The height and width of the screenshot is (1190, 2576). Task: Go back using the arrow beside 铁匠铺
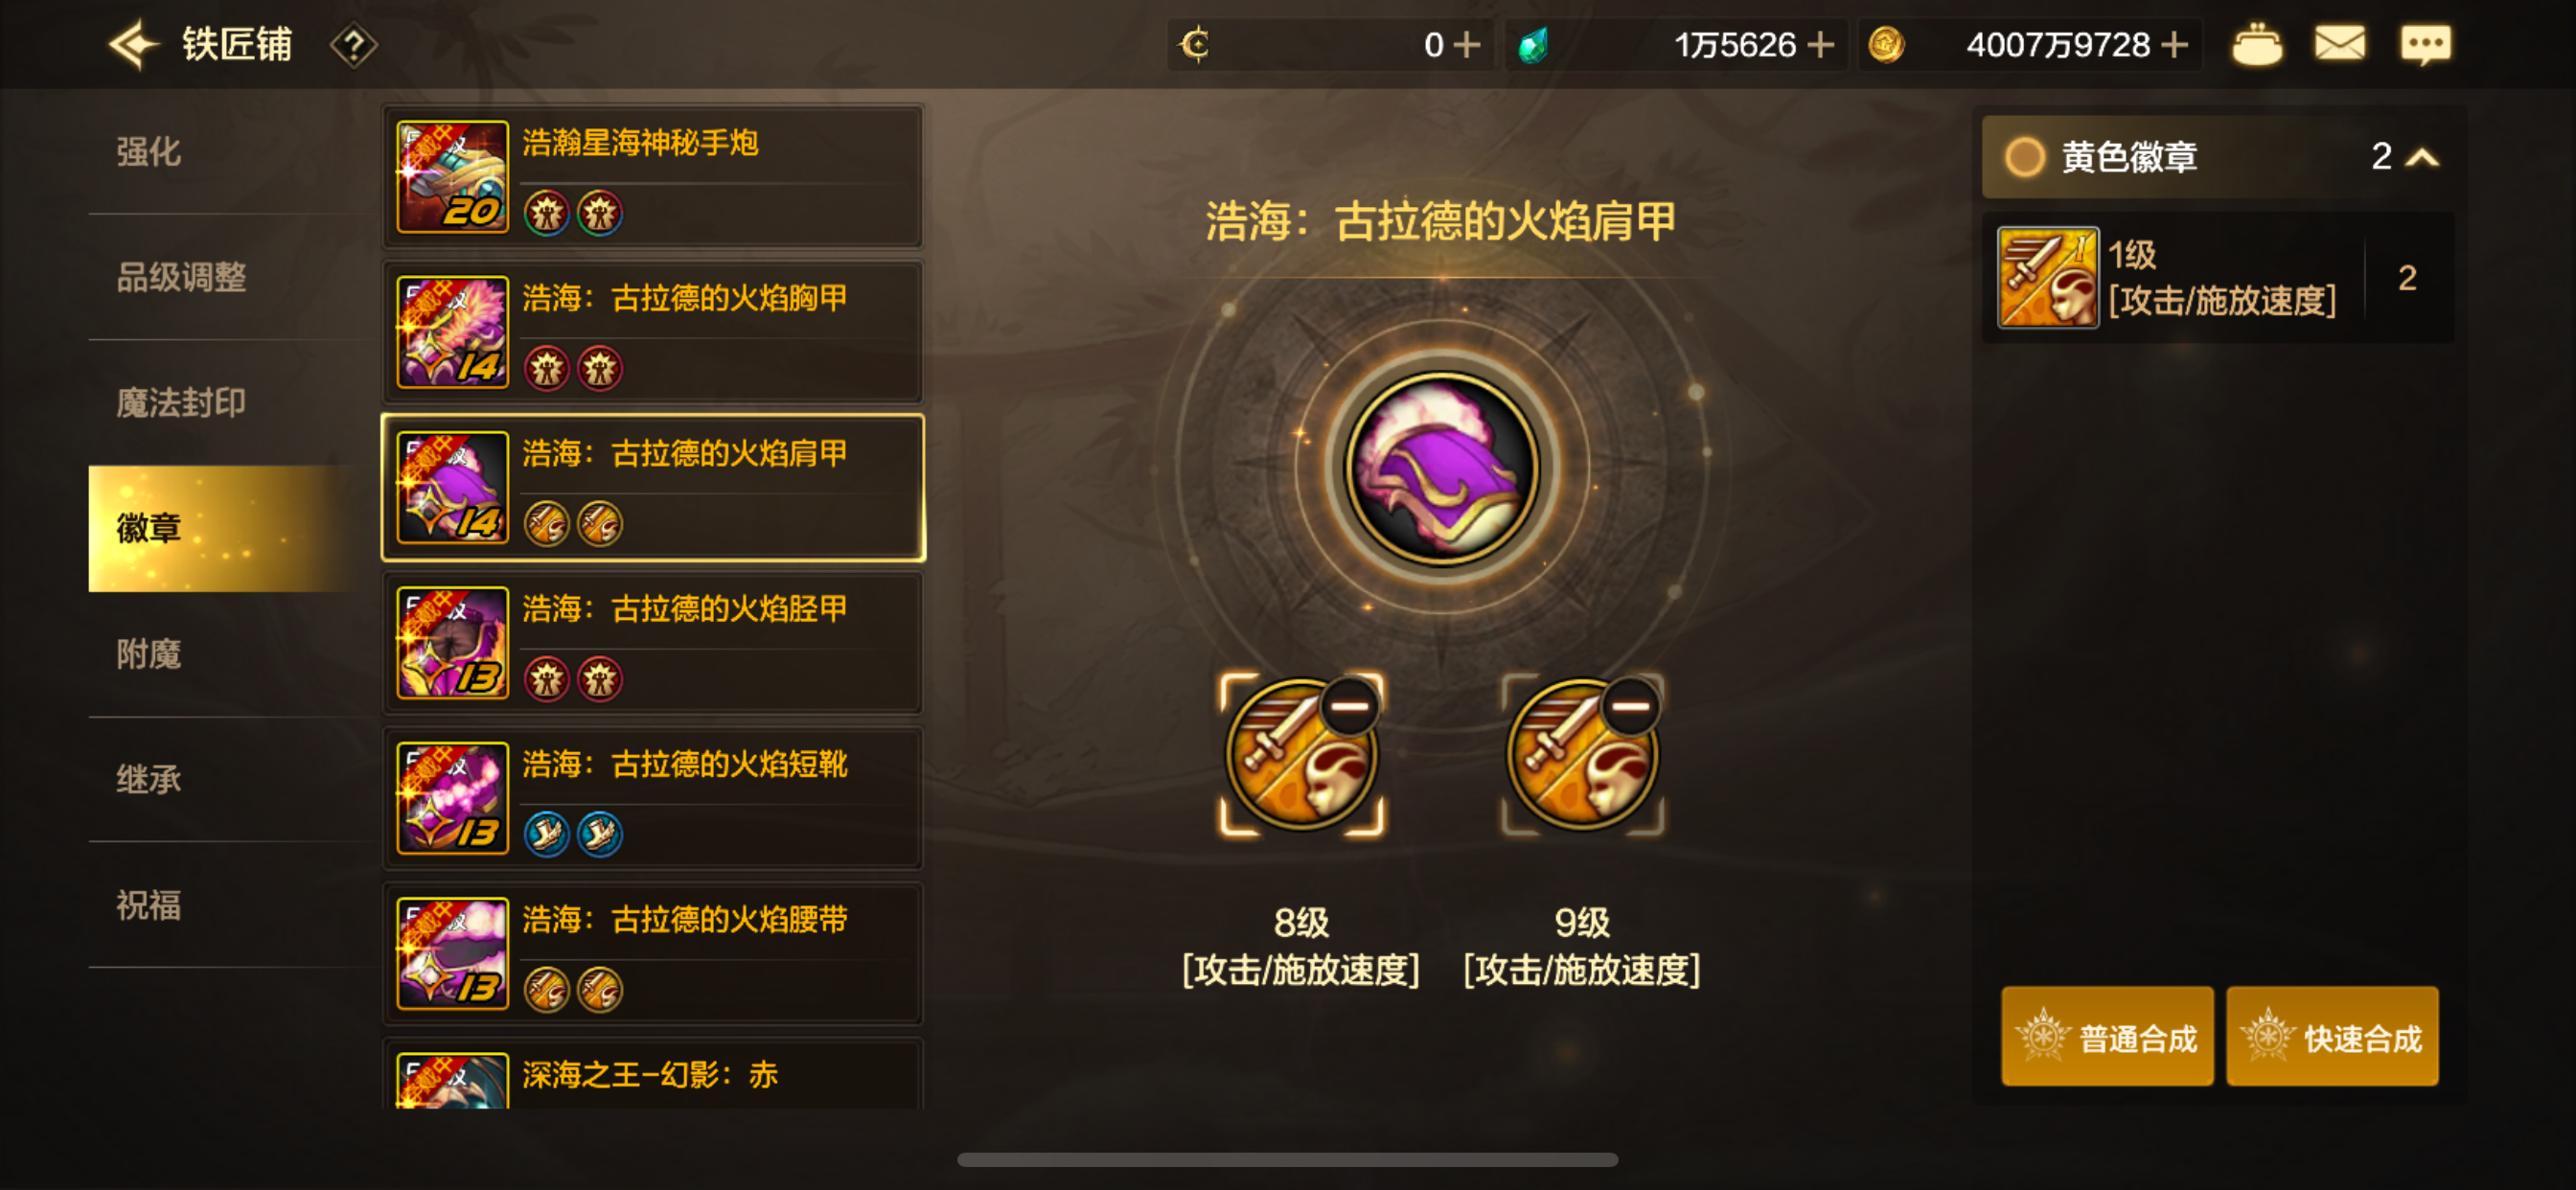point(134,45)
